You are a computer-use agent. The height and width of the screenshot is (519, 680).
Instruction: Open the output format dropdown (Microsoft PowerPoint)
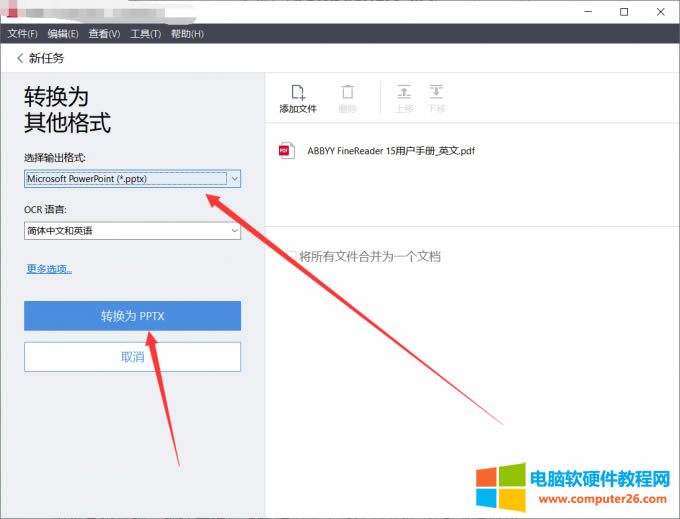132,178
